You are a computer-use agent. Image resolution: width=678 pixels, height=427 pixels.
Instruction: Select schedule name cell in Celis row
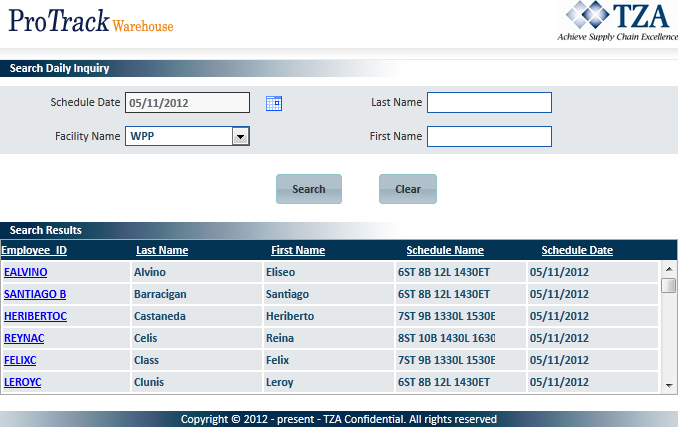click(461, 338)
